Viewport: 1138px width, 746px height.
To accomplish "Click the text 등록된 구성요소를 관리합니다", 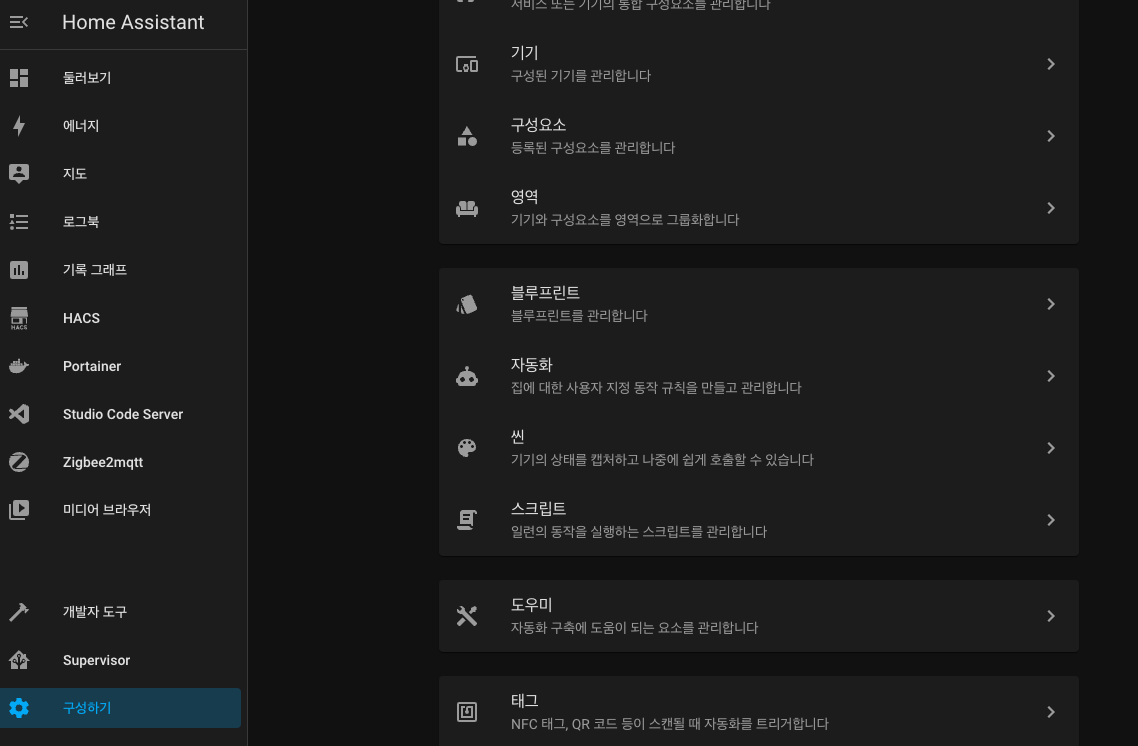I will [x=593, y=147].
